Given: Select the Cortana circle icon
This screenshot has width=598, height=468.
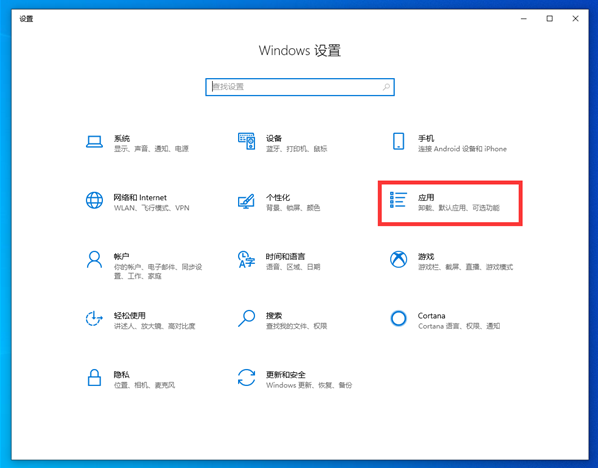Looking at the screenshot, I should pyautogui.click(x=399, y=318).
